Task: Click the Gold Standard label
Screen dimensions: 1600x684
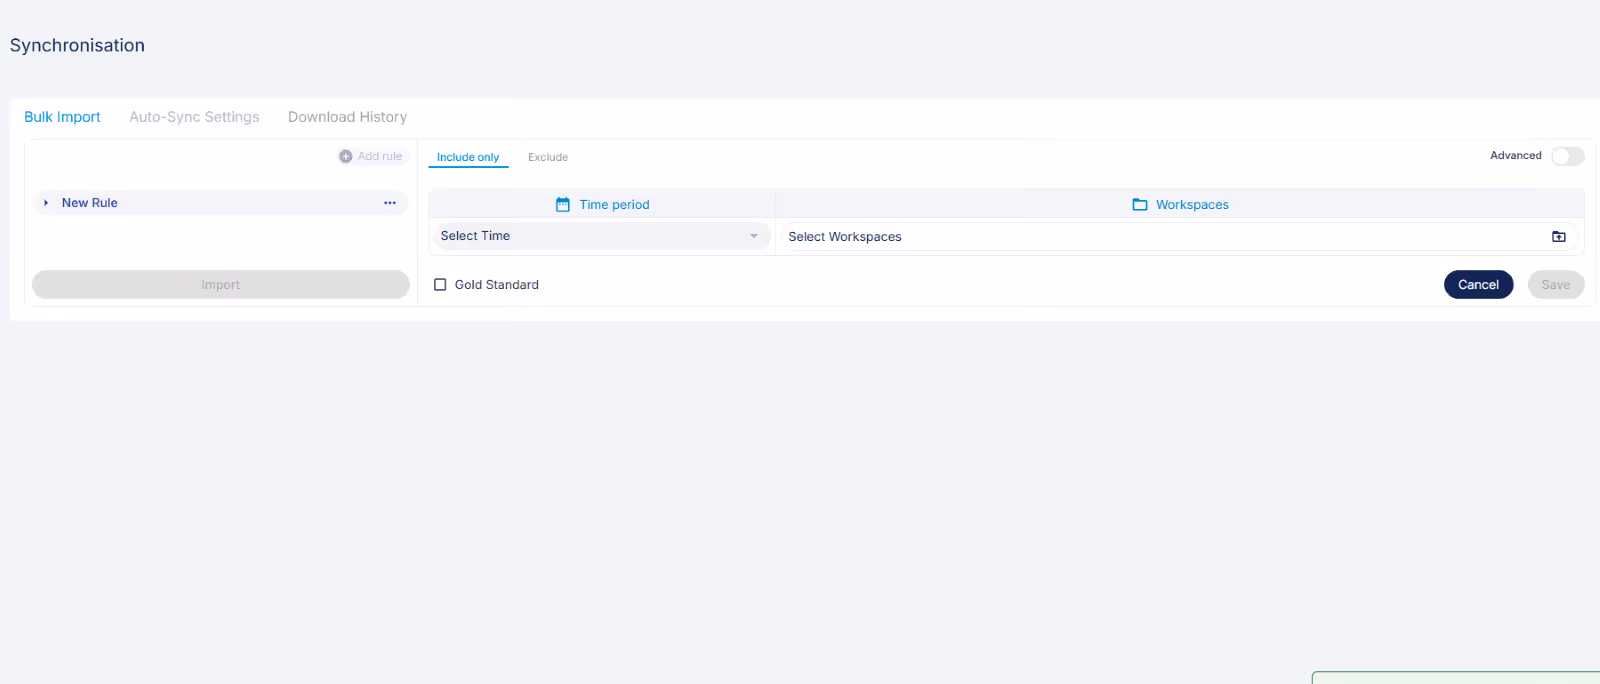Action: [x=497, y=285]
